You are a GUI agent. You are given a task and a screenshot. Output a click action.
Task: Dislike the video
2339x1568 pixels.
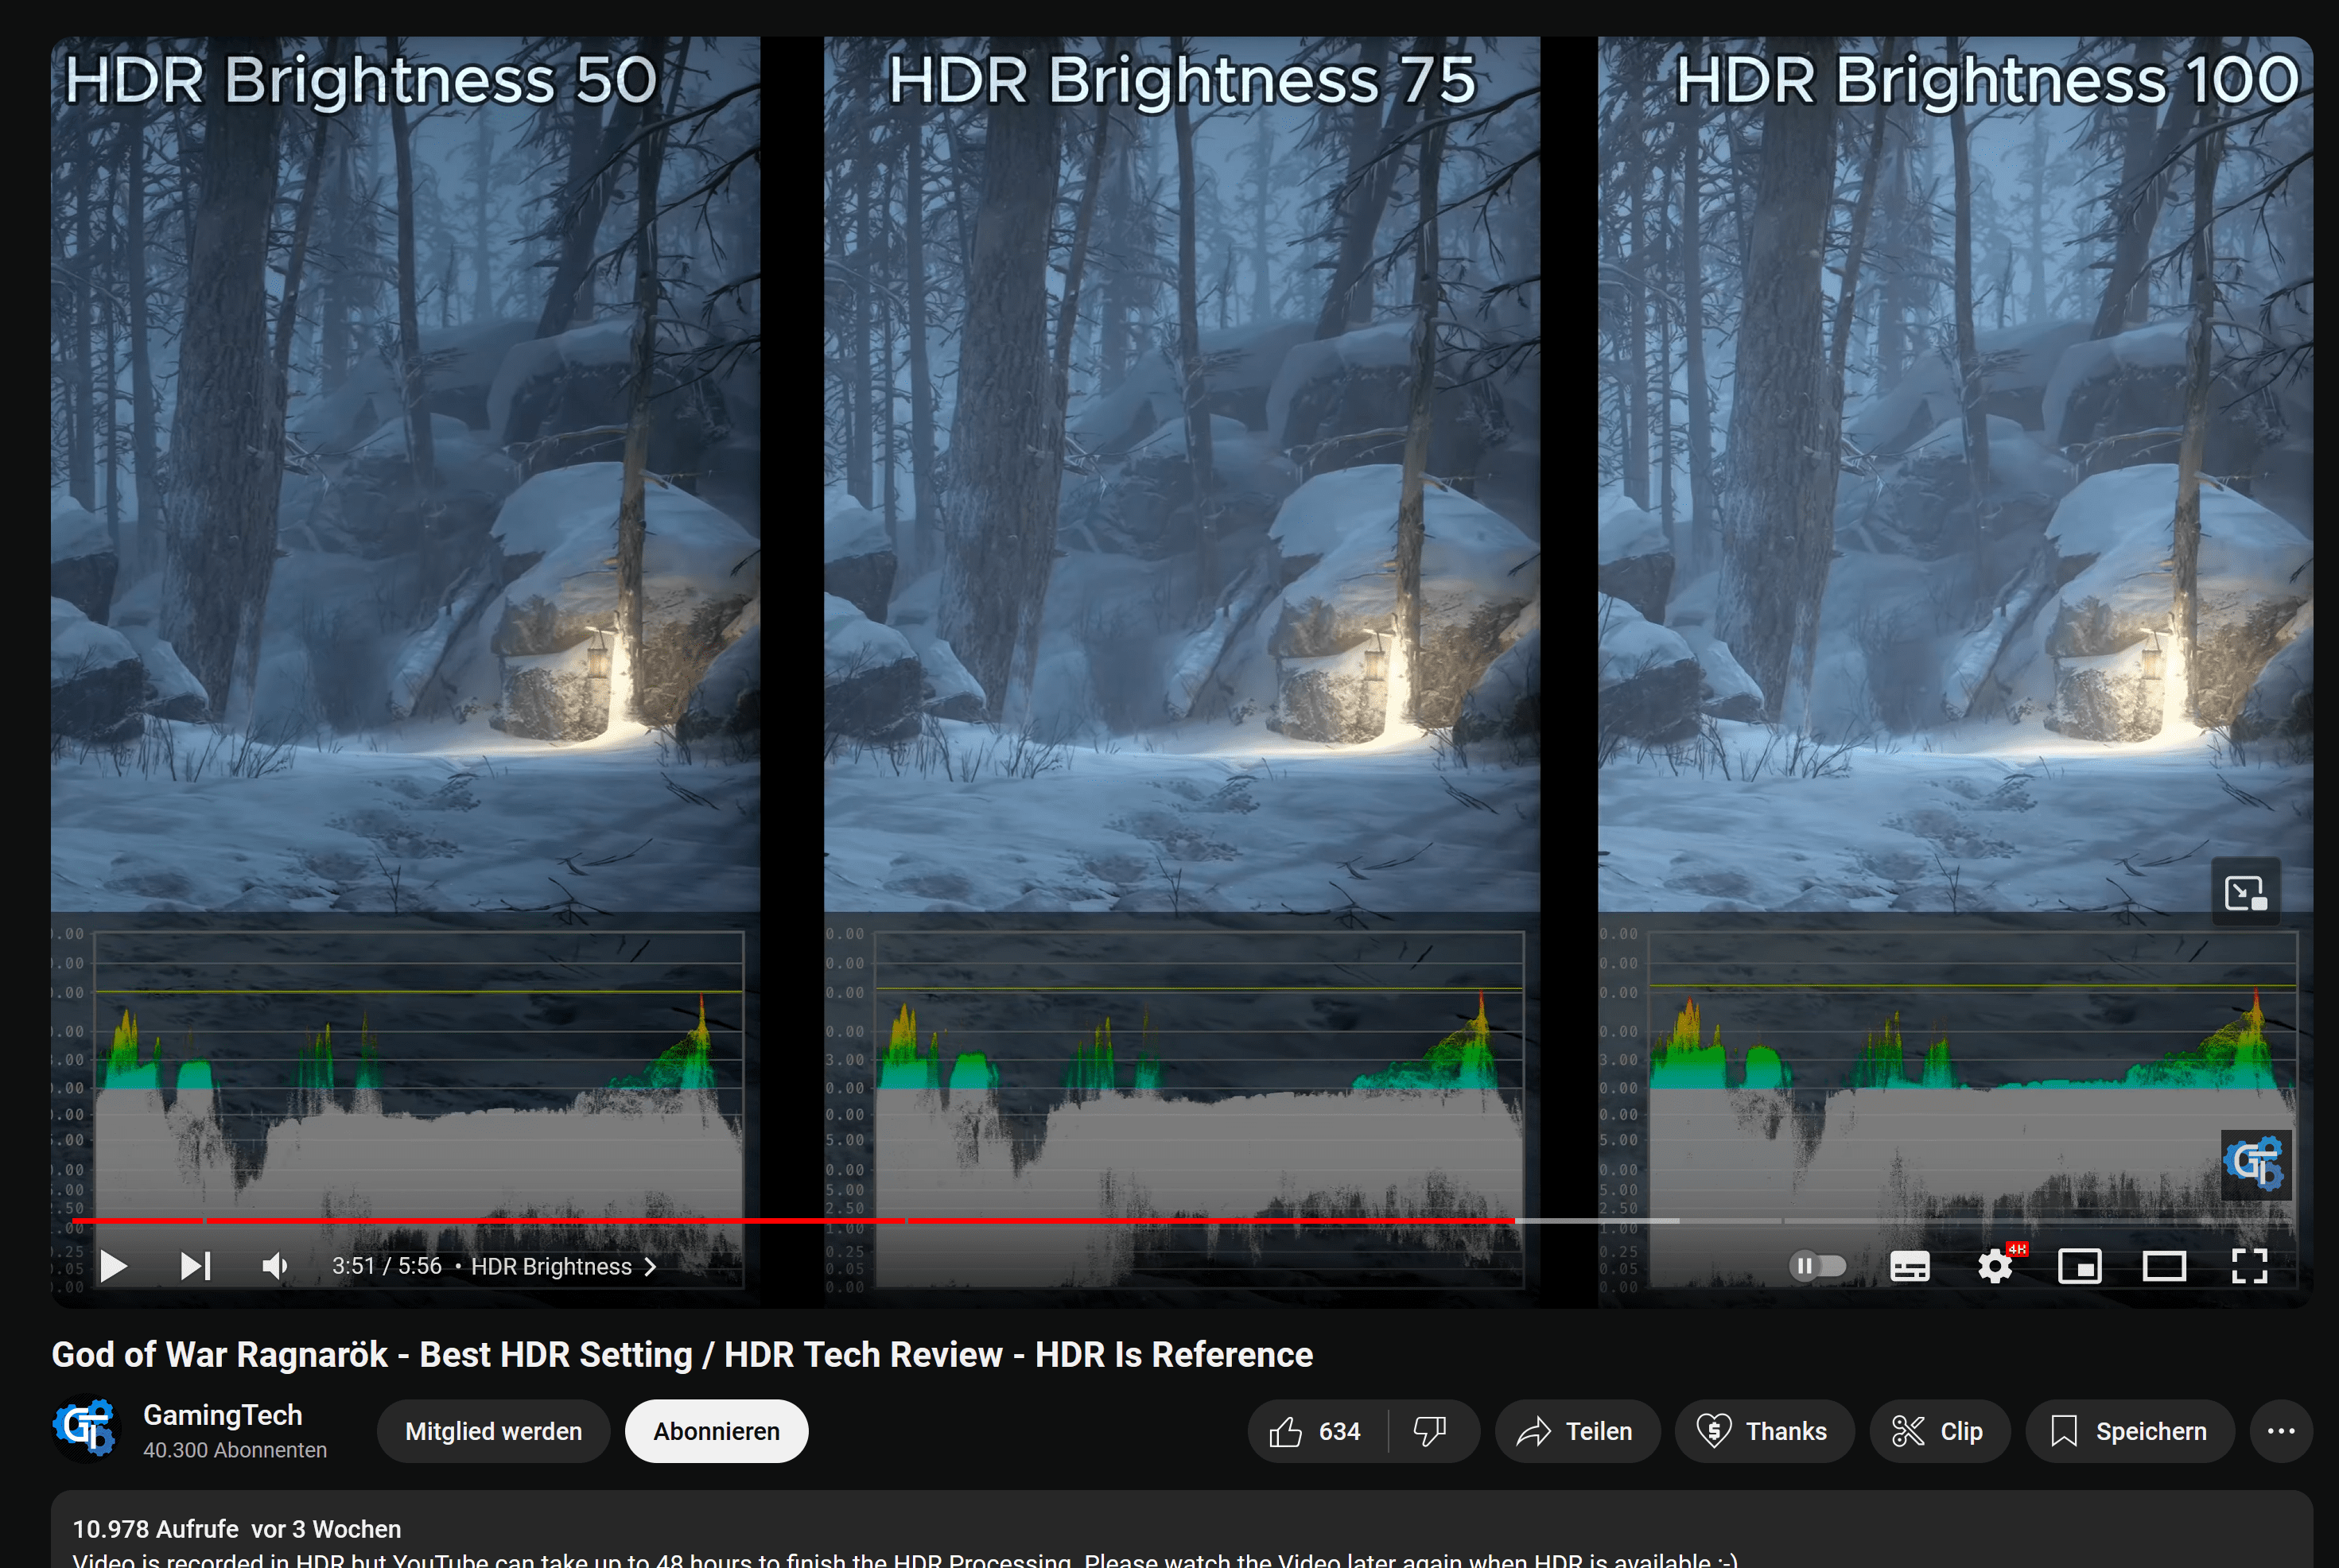click(1431, 1431)
